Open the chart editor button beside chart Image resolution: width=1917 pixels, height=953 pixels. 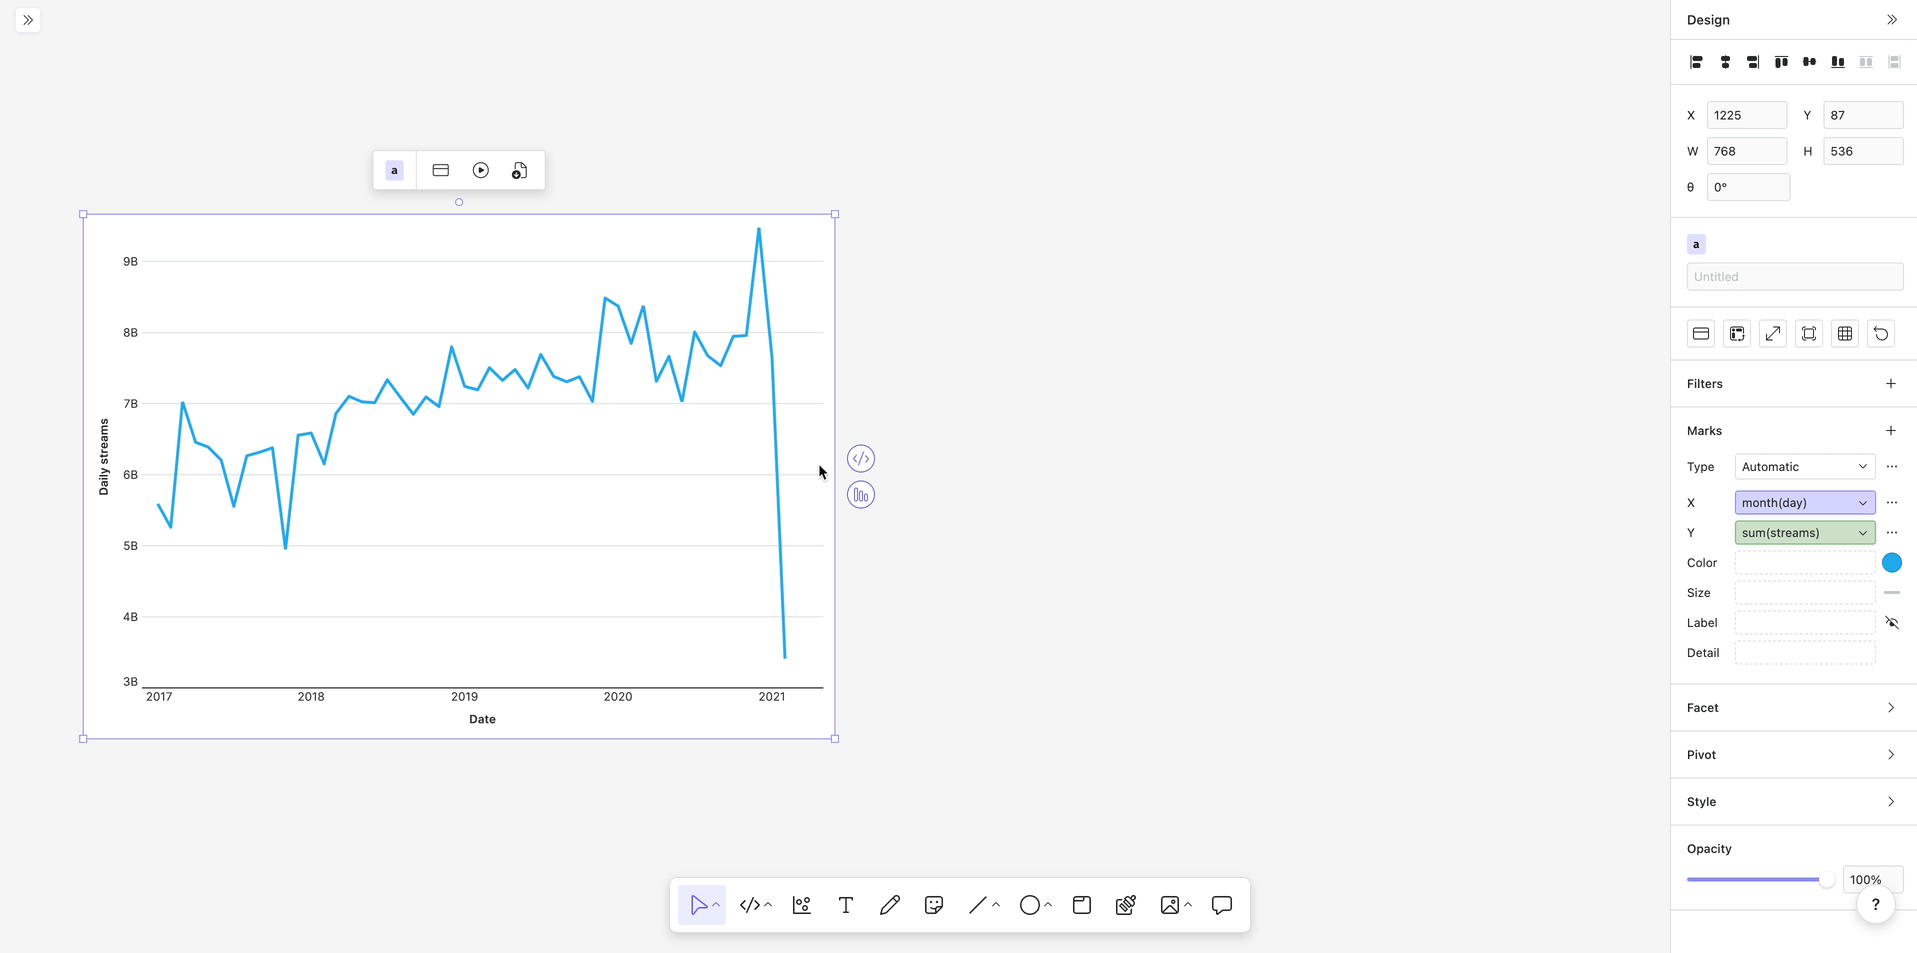[x=861, y=495]
